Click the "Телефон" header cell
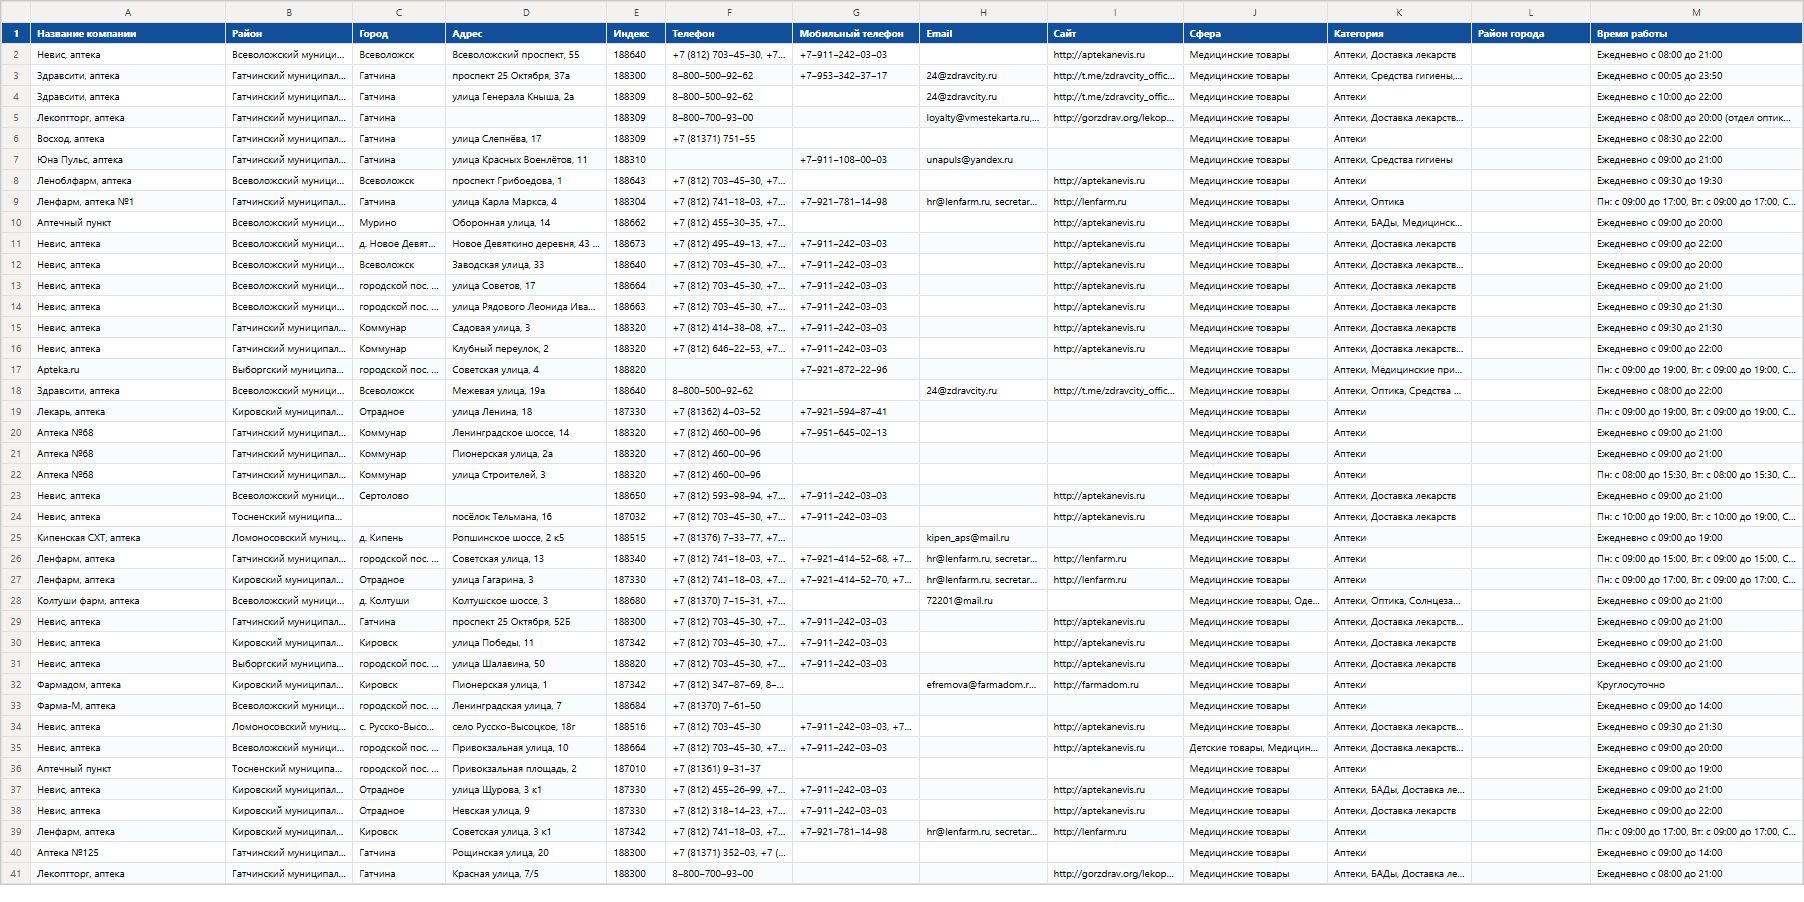 [x=729, y=34]
